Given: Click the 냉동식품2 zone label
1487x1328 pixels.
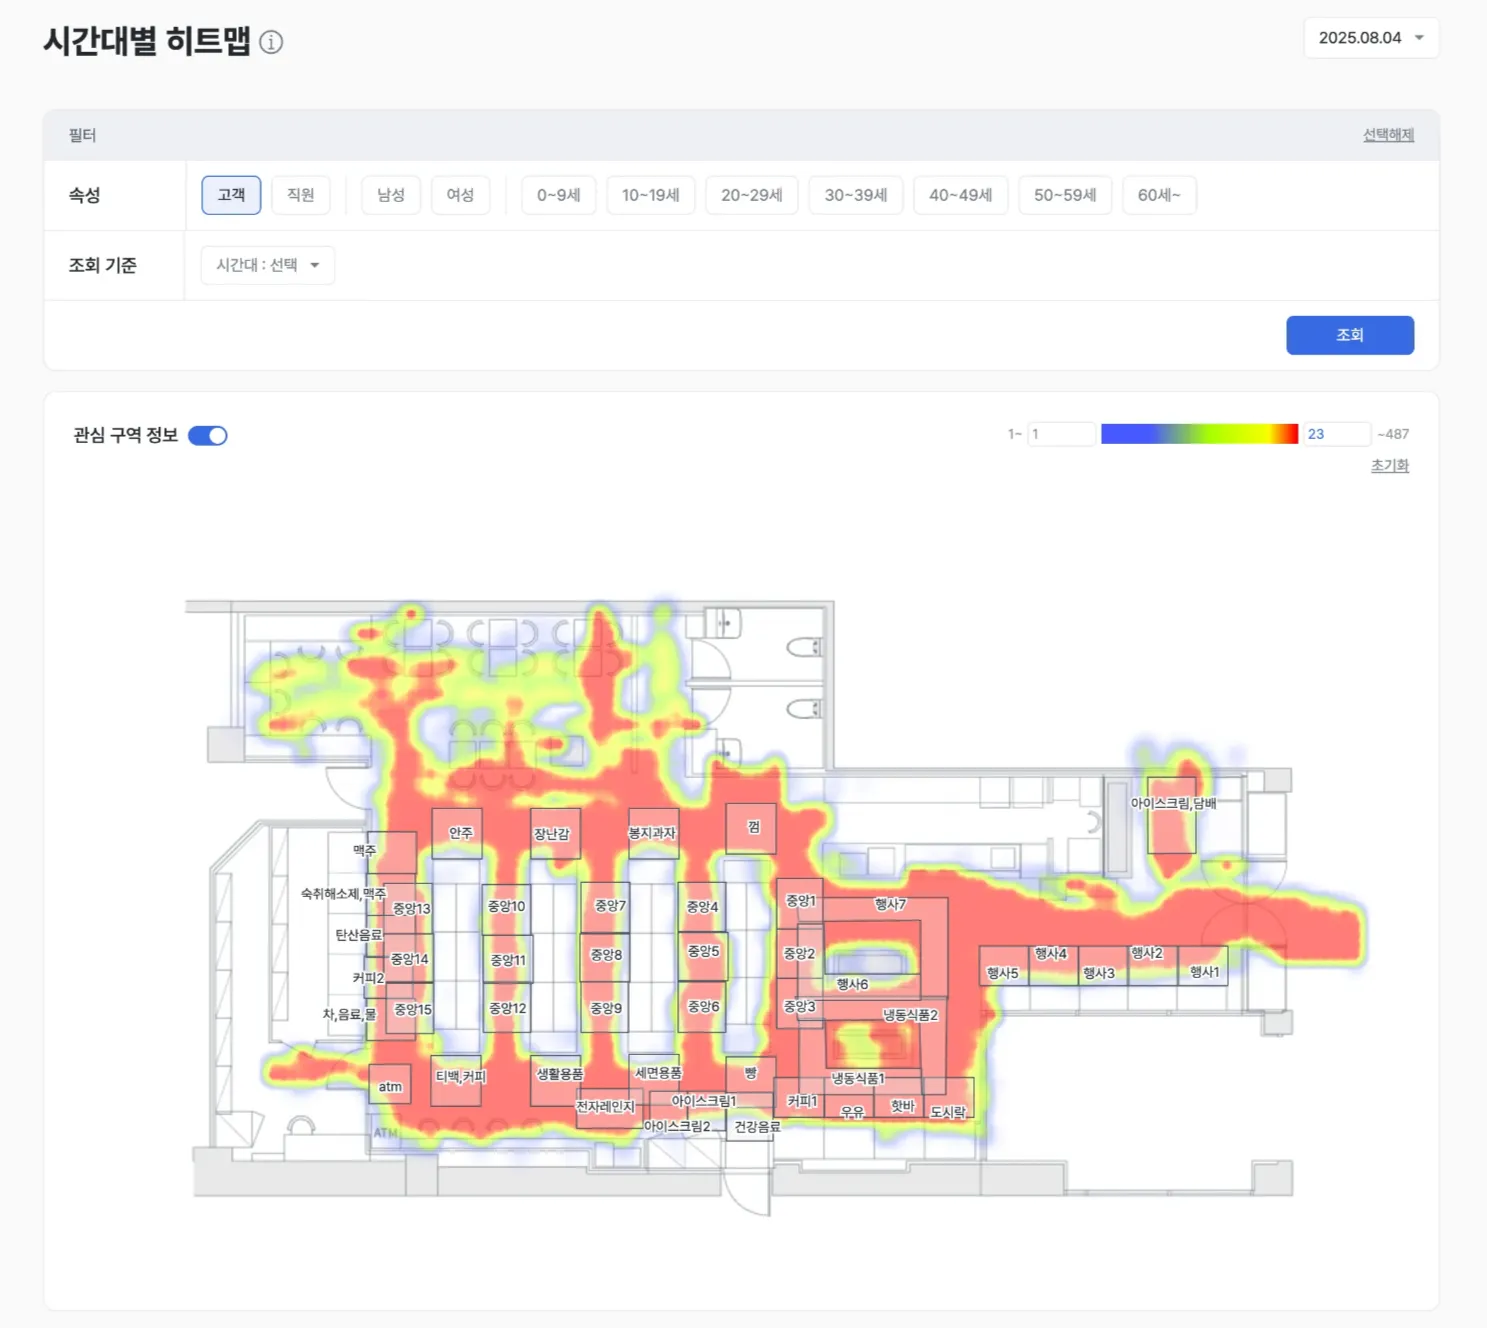Looking at the screenshot, I should (910, 1015).
